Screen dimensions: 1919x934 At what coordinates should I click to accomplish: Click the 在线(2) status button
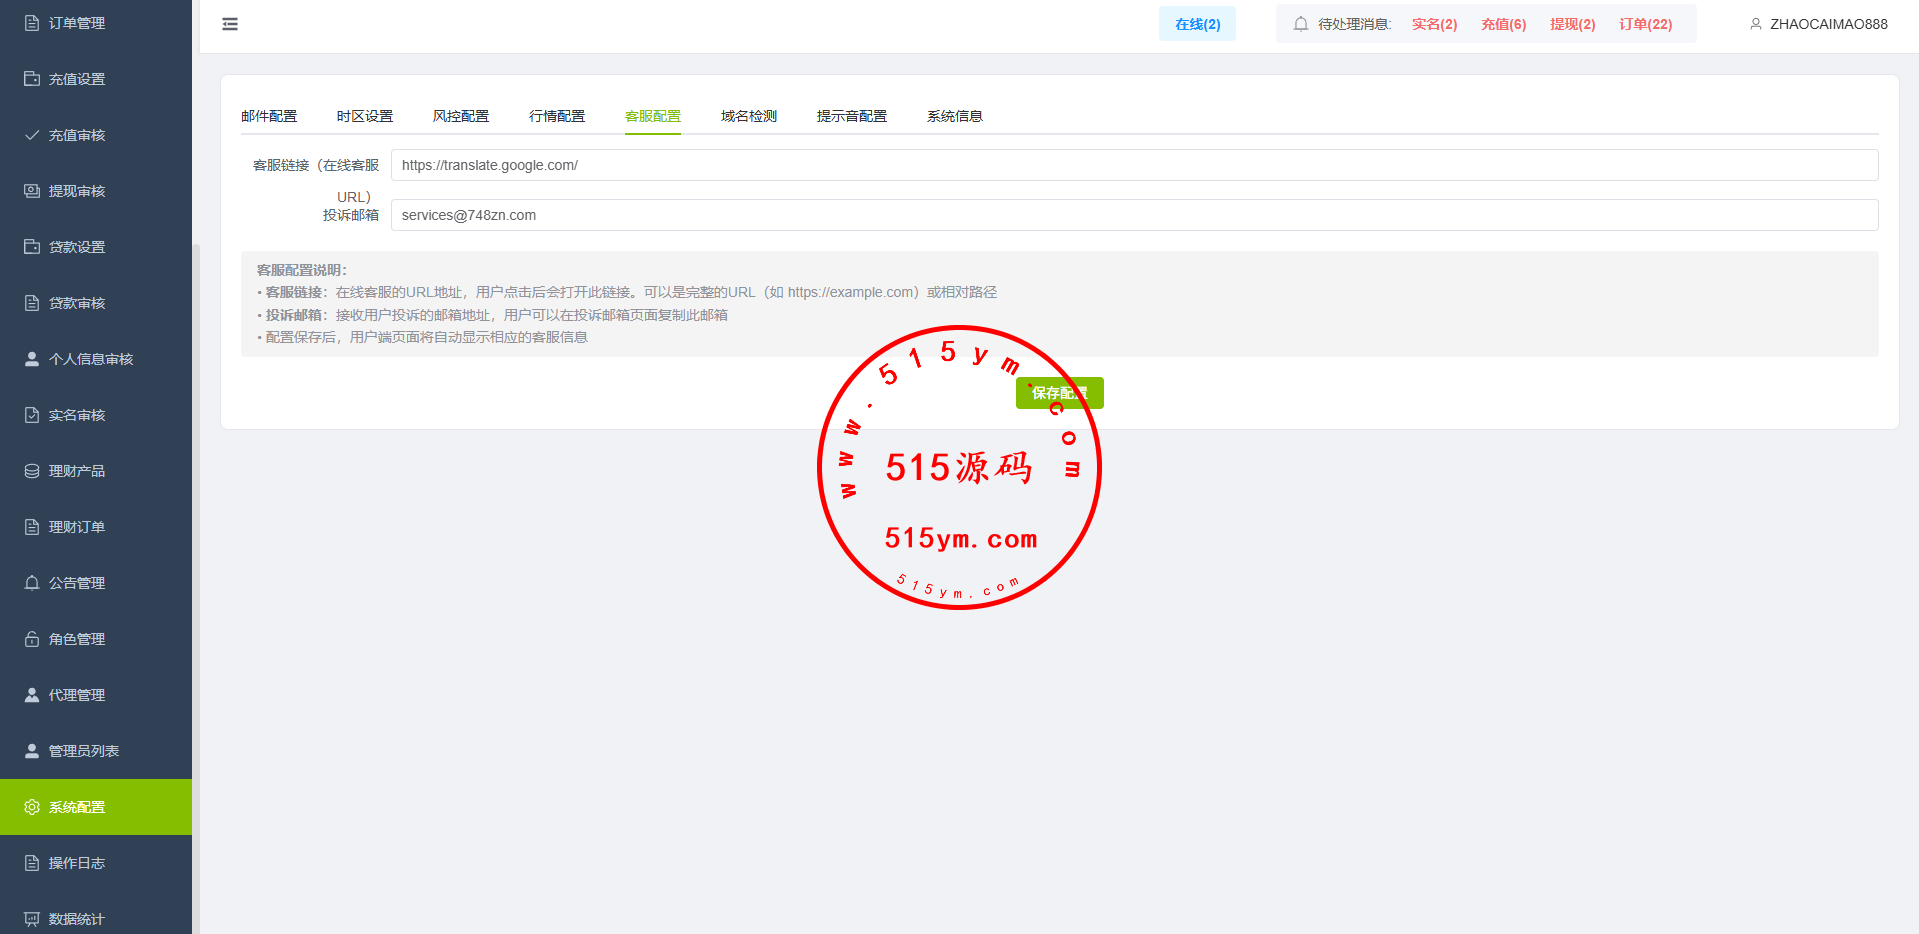(x=1197, y=24)
